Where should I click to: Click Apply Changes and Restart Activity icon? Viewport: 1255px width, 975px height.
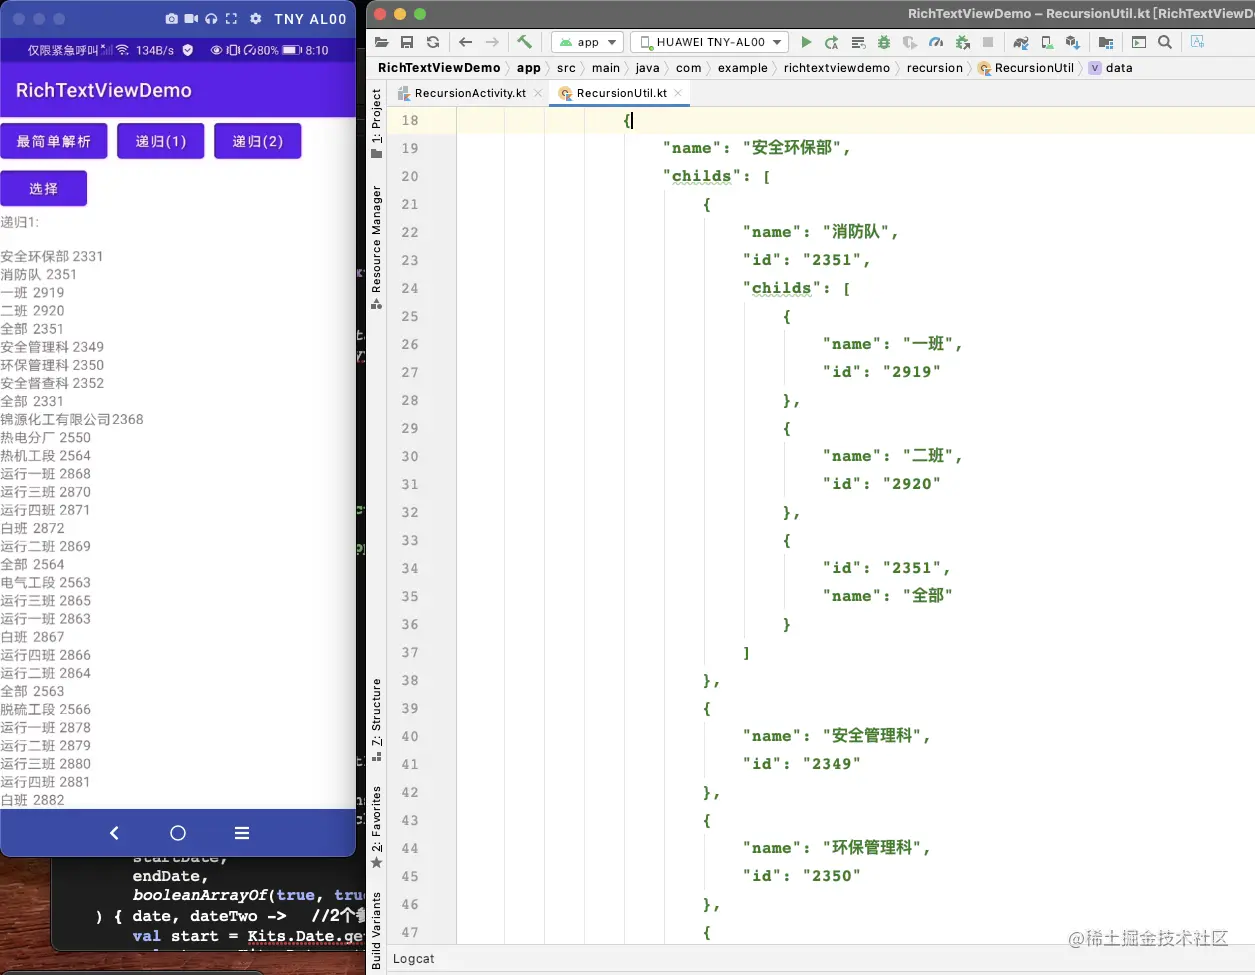[832, 42]
